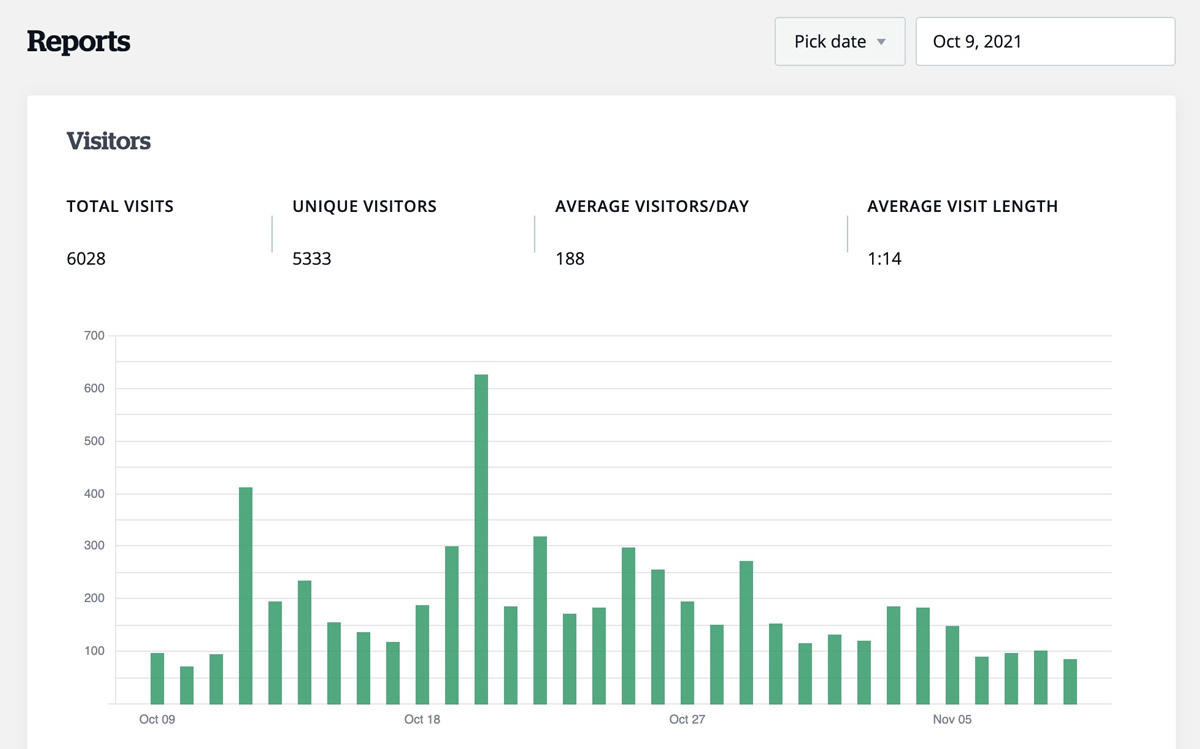Click the Nov 05 axis label
The height and width of the screenshot is (749, 1200).
(952, 720)
